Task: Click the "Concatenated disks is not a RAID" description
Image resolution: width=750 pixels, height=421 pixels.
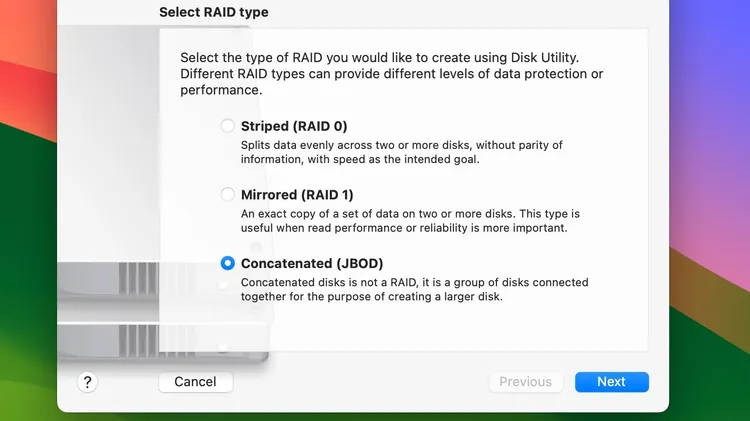Action: coord(415,289)
